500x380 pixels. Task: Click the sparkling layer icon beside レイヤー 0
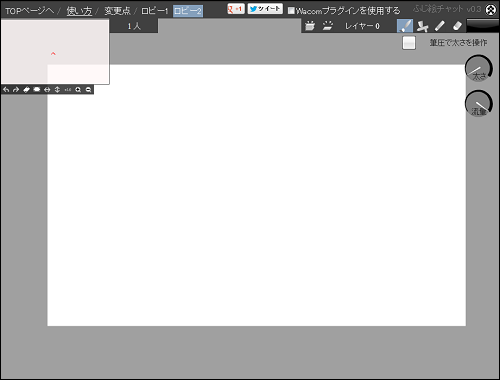tap(328, 26)
